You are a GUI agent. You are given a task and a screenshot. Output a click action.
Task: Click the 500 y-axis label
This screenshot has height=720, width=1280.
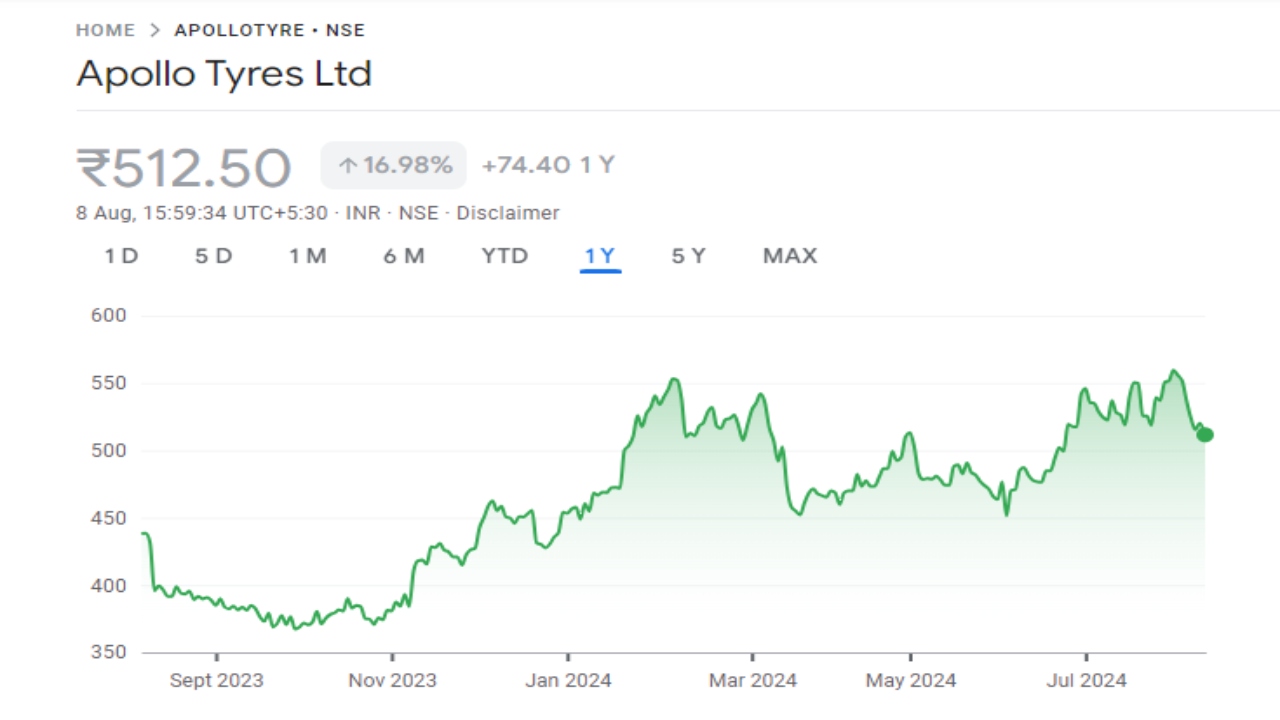[x=108, y=451]
